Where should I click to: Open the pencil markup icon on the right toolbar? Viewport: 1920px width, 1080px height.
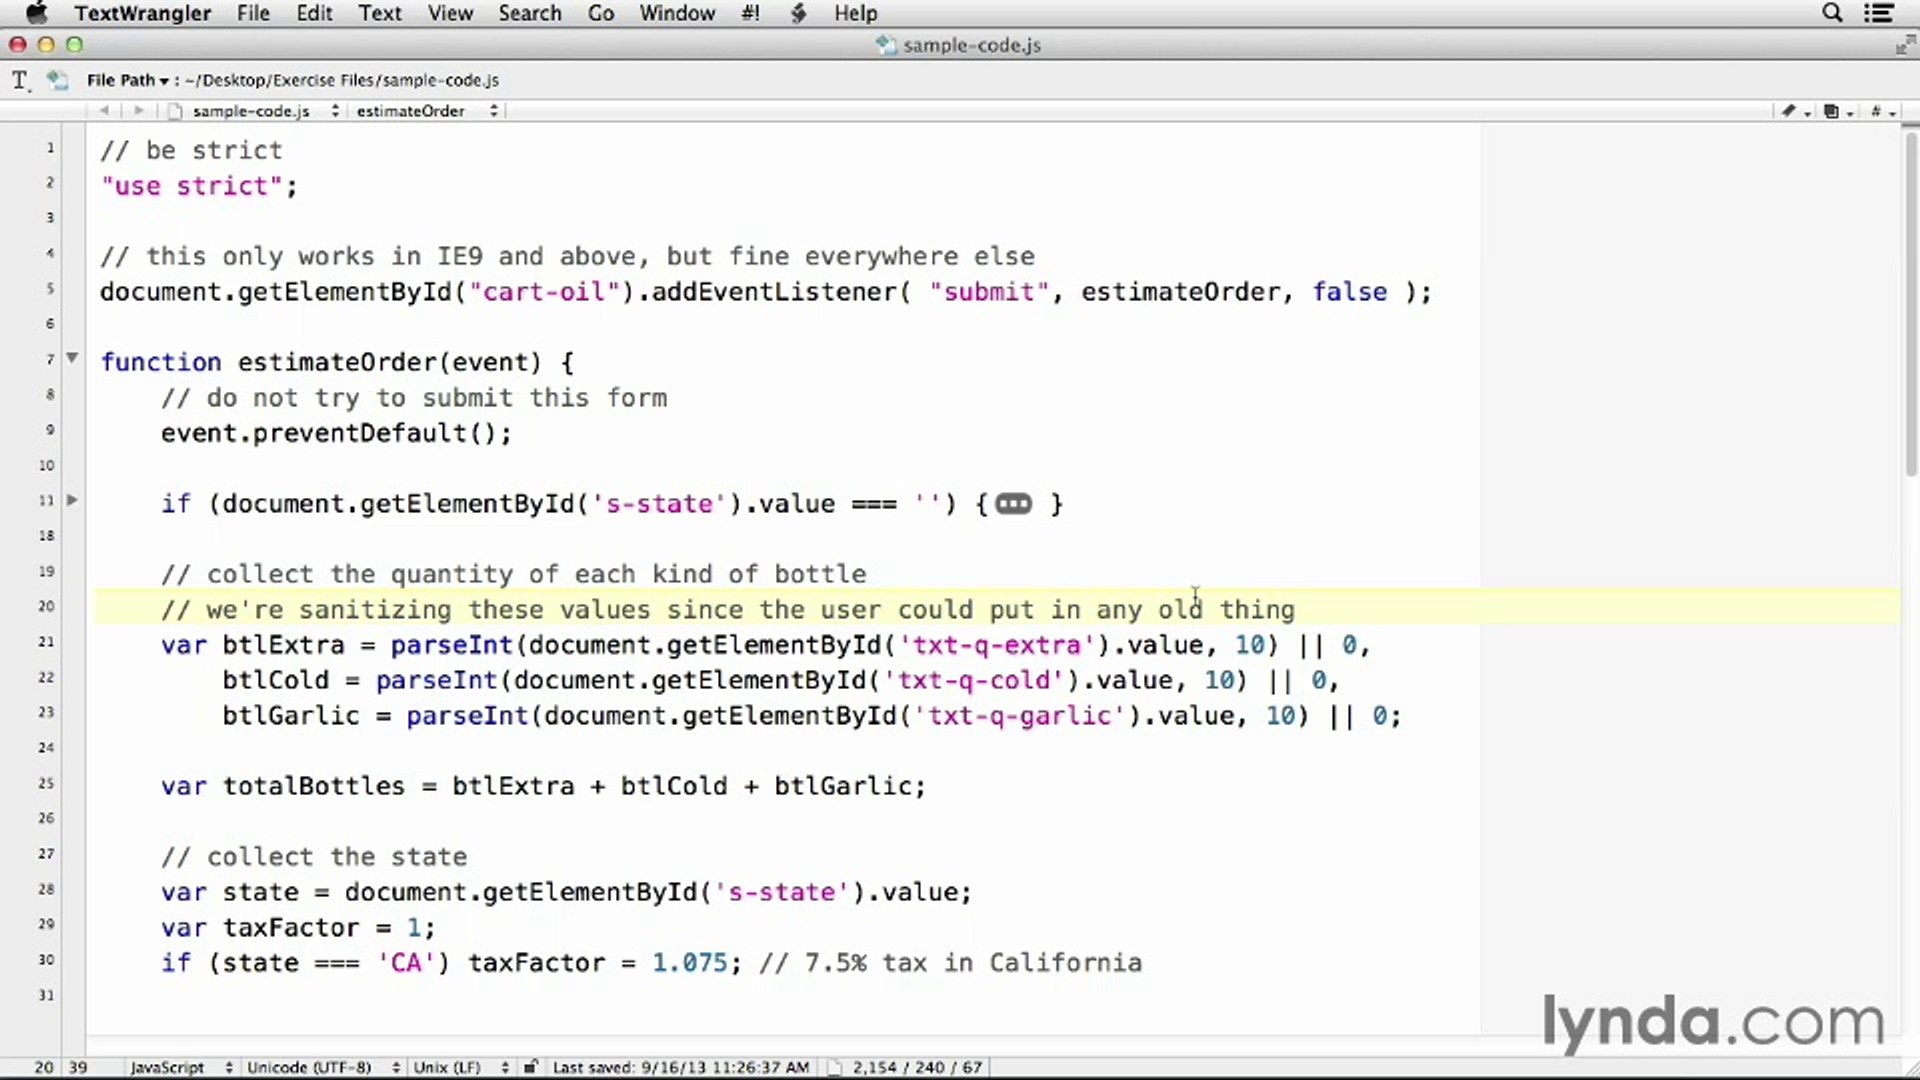[1791, 111]
